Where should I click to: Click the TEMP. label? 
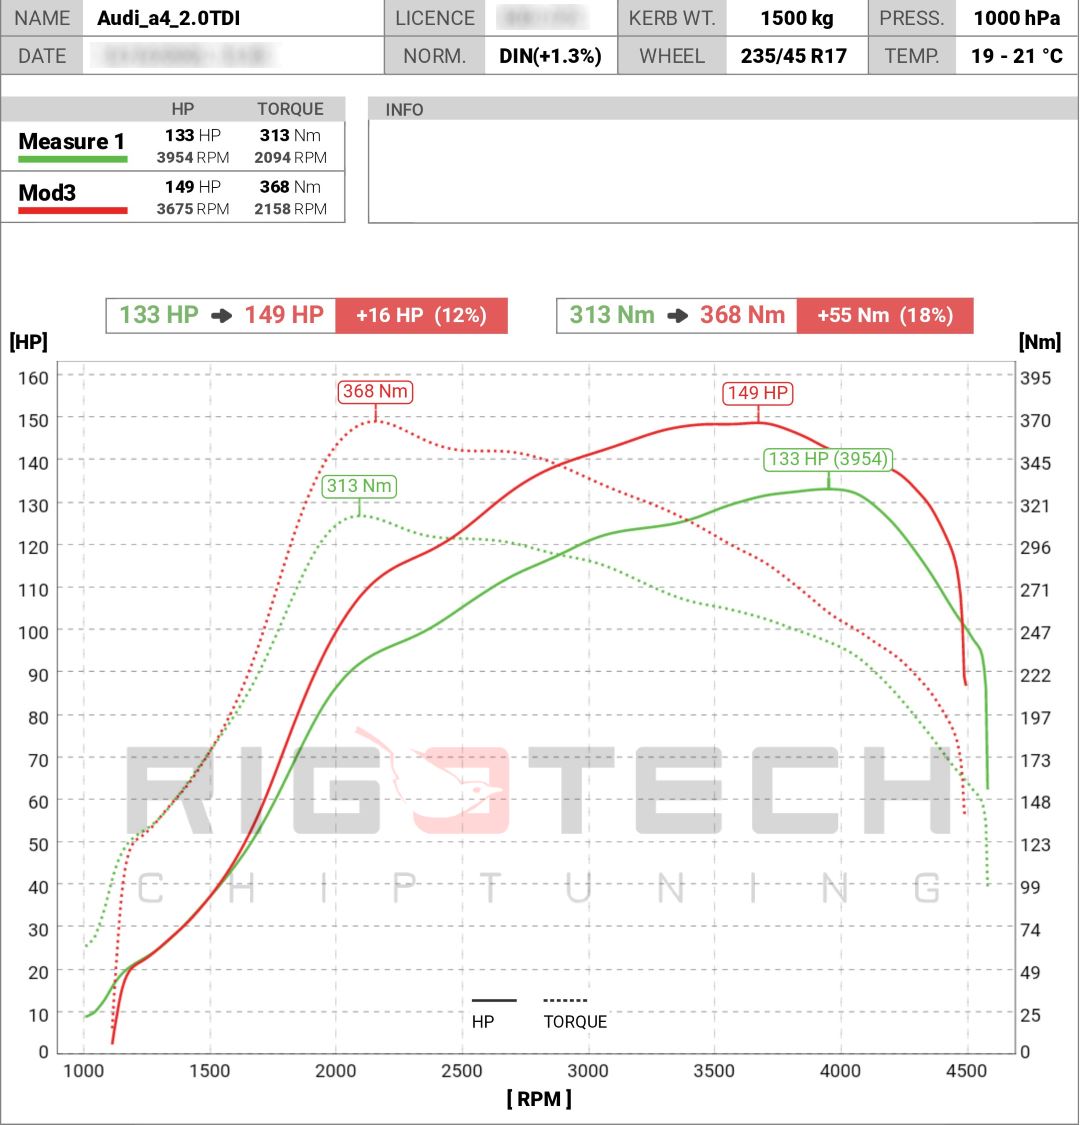coord(911,56)
